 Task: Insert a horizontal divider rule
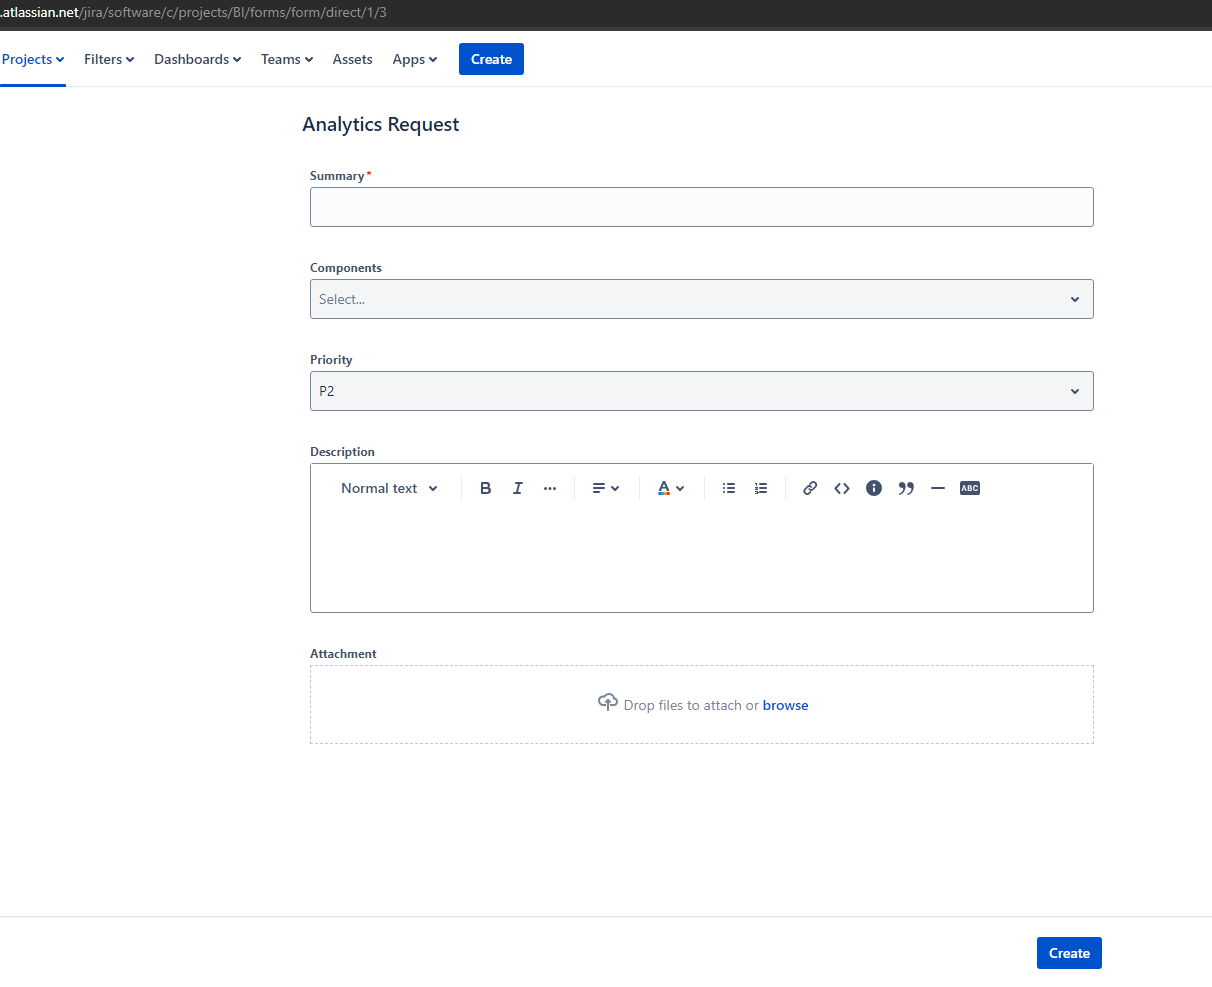point(938,488)
